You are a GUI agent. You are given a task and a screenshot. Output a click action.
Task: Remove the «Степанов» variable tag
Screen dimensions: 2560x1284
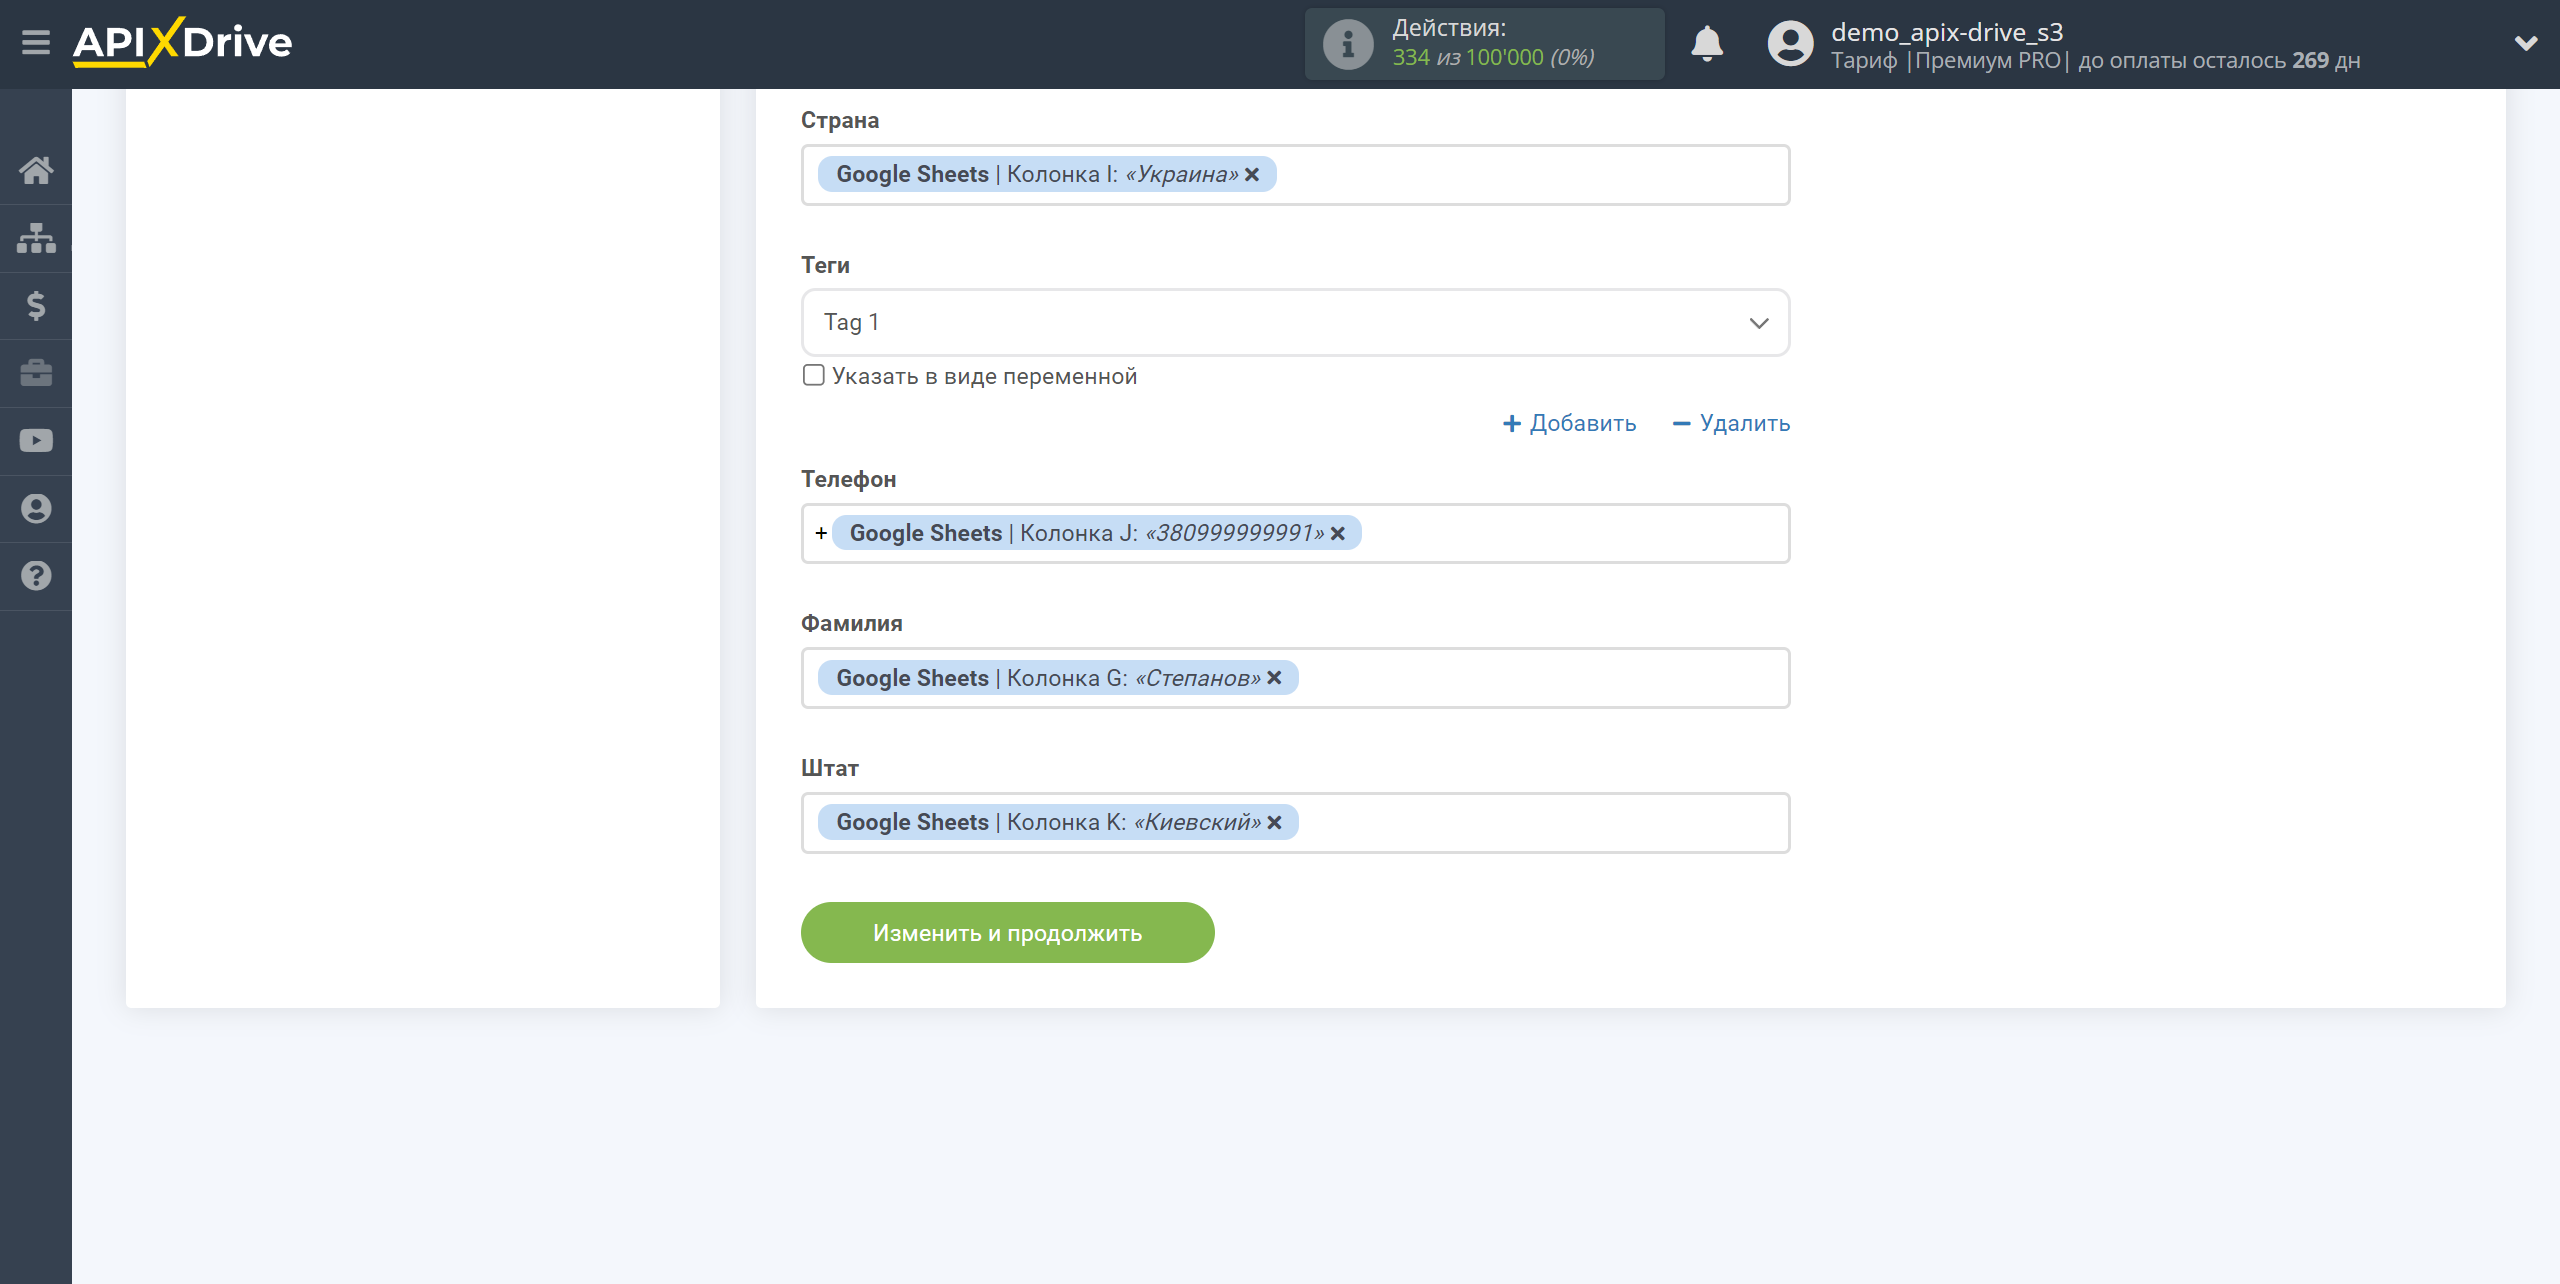(1274, 678)
